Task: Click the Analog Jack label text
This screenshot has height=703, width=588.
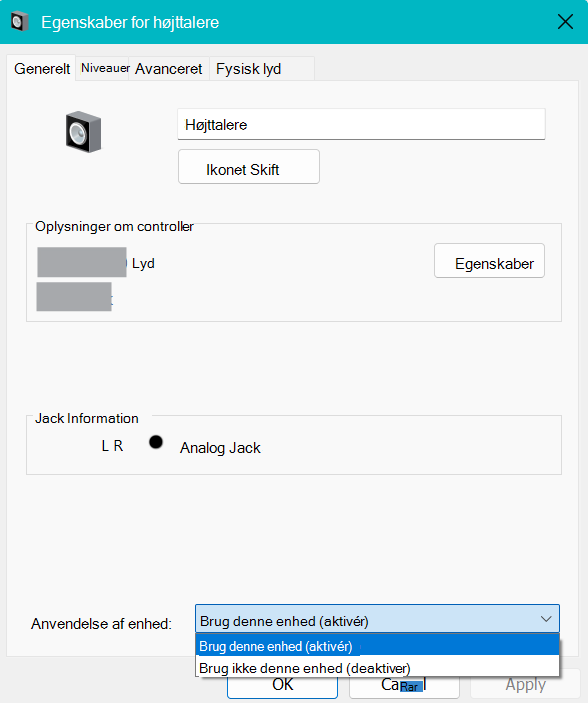Action: click(x=220, y=447)
